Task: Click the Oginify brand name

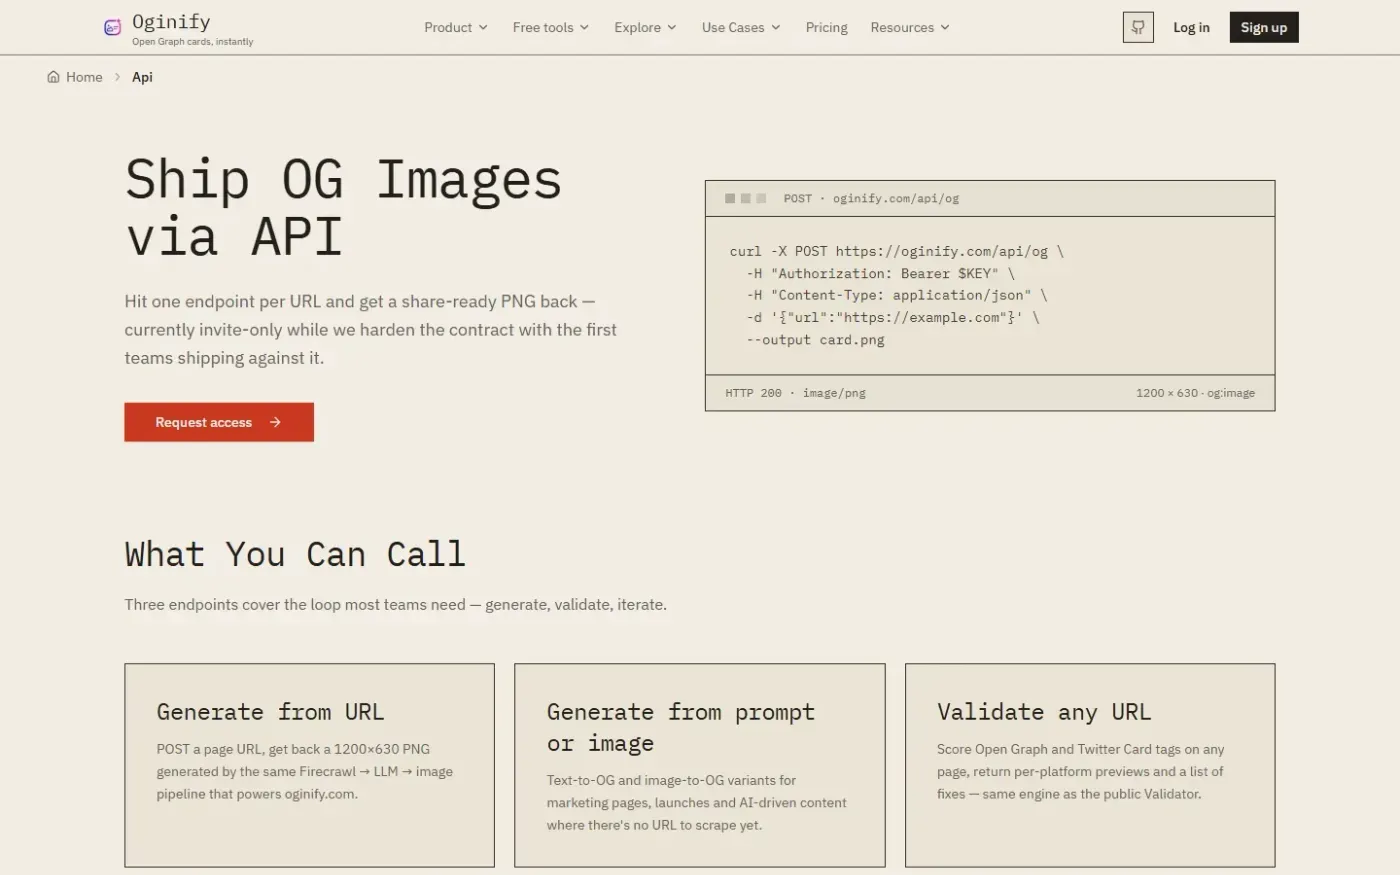Action: click(171, 21)
